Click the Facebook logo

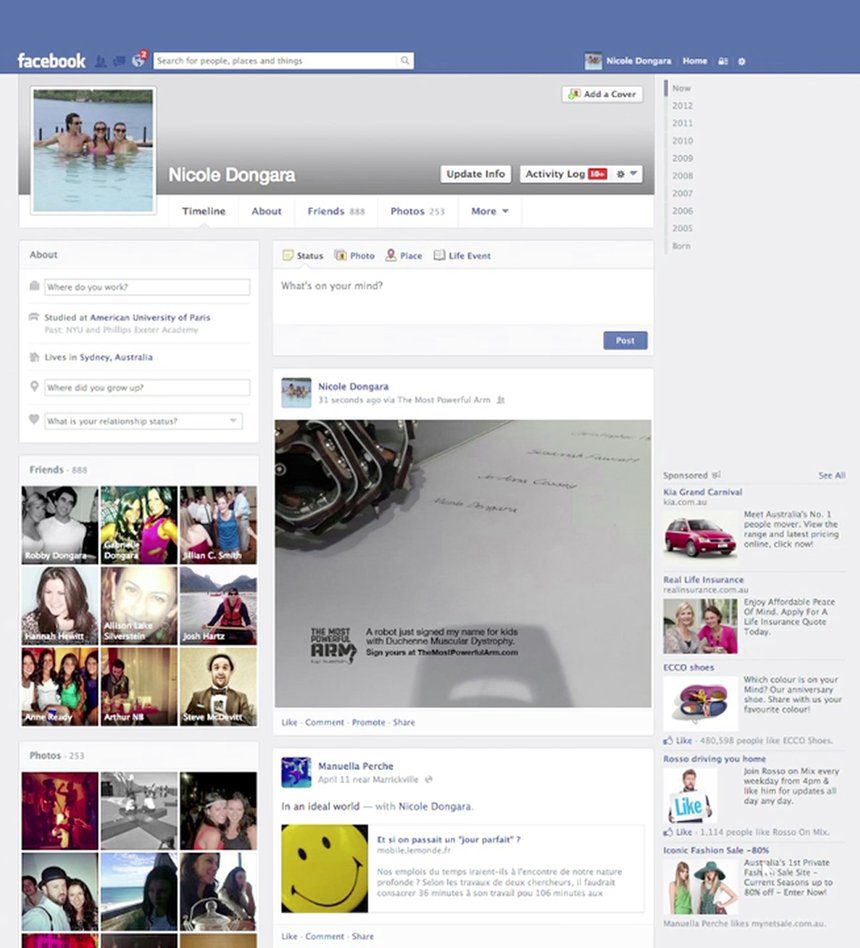point(51,60)
